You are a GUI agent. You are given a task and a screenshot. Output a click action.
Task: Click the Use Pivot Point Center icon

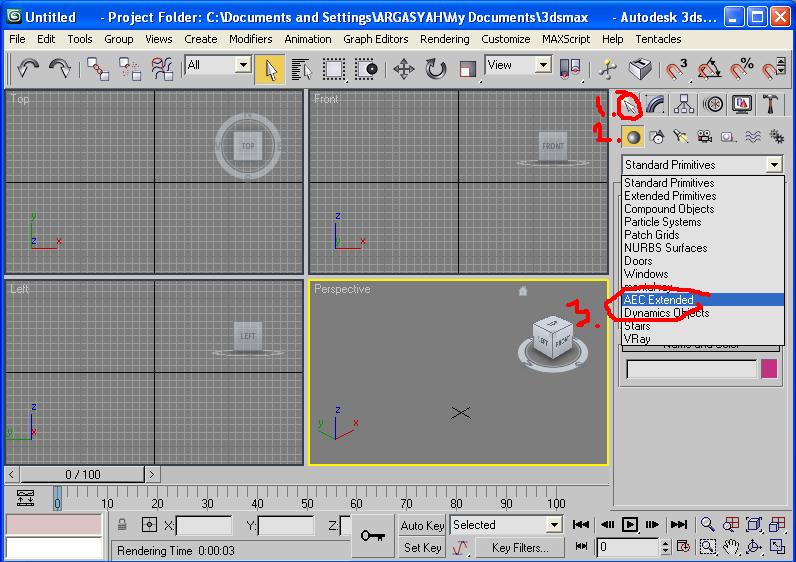(570, 68)
